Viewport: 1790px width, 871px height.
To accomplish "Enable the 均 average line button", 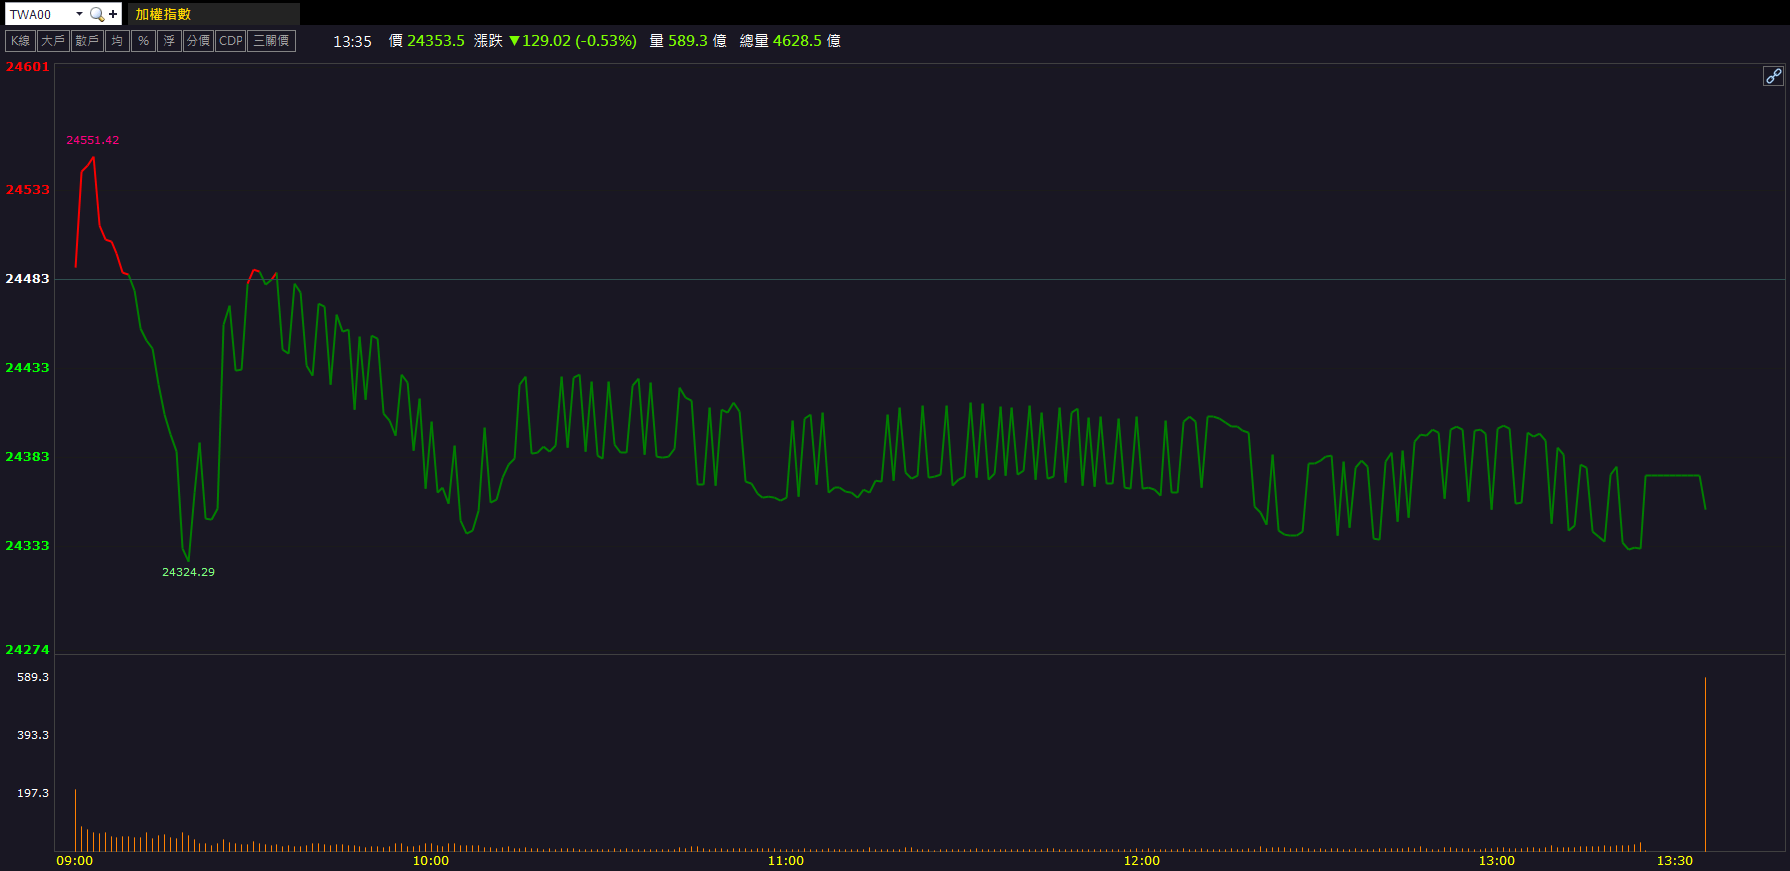I will click(118, 41).
